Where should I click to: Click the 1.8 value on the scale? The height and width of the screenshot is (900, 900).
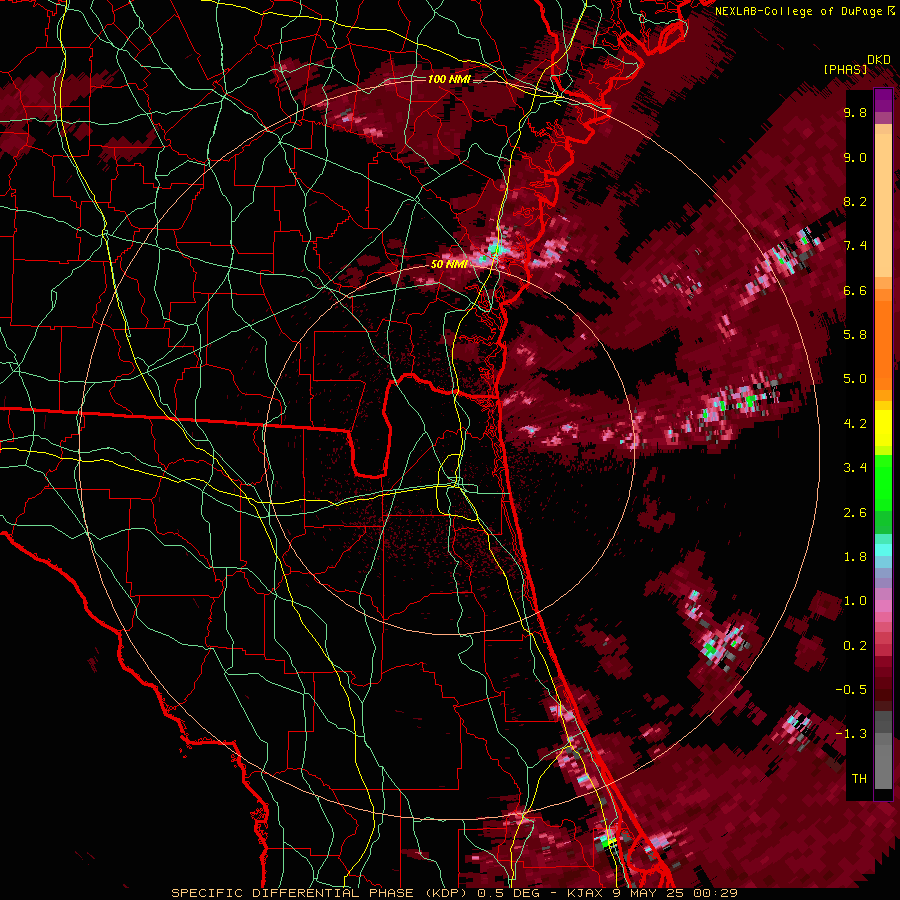click(x=855, y=556)
